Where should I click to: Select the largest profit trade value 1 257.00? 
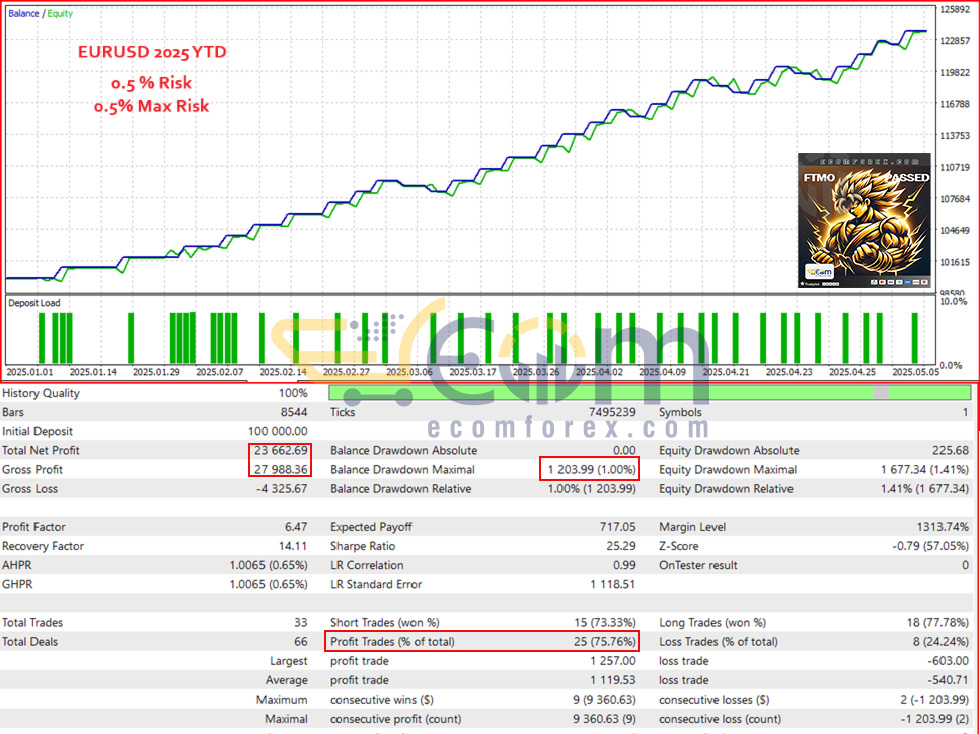612,661
